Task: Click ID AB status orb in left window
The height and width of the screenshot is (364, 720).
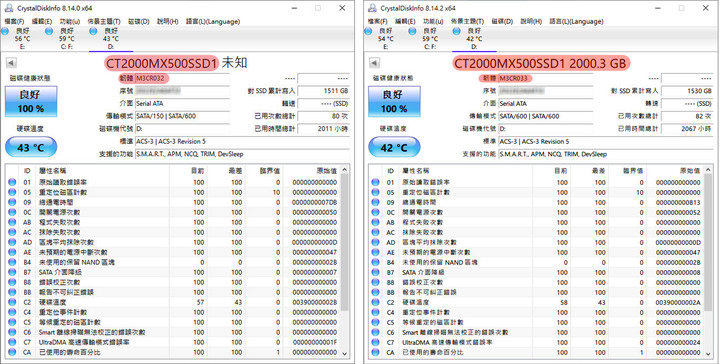Action: (12, 222)
